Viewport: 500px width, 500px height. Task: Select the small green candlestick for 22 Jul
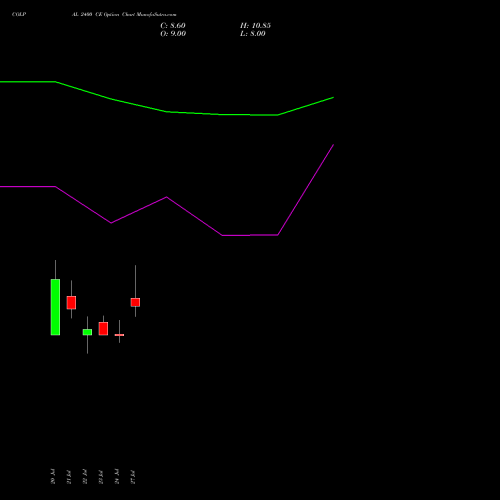point(87,332)
